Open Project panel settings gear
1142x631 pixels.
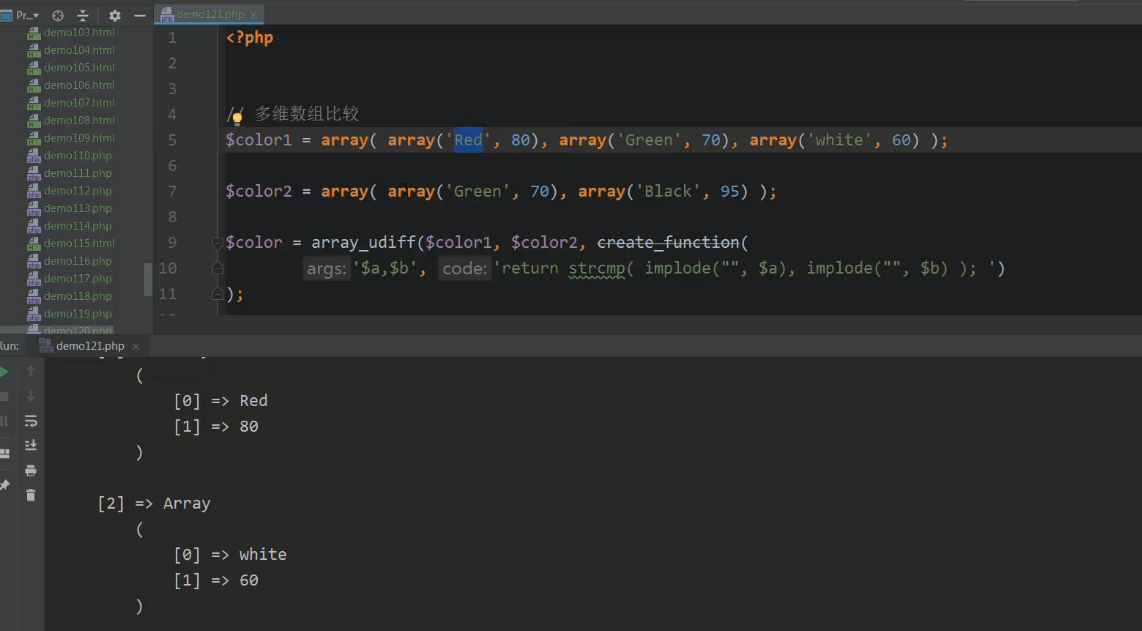click(115, 16)
